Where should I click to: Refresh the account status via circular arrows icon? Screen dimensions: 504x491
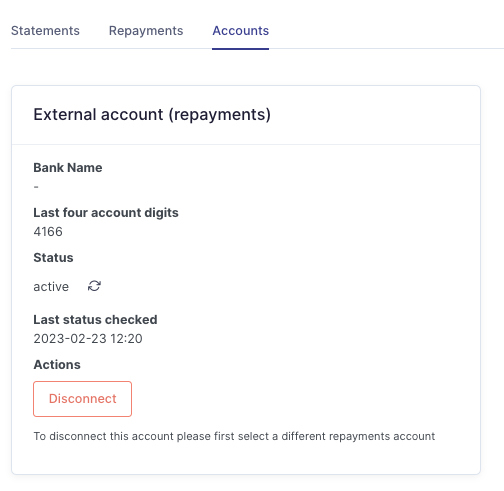[94, 286]
